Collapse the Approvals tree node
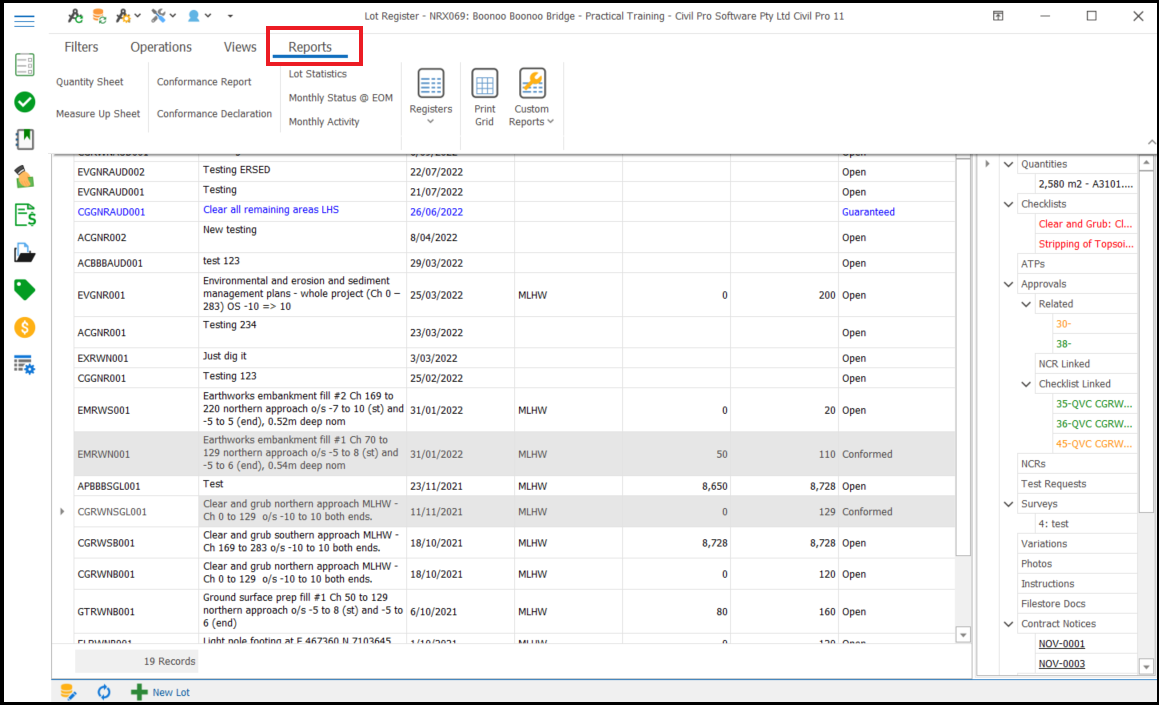Screen dimensions: 1159x705 click(x=1008, y=284)
